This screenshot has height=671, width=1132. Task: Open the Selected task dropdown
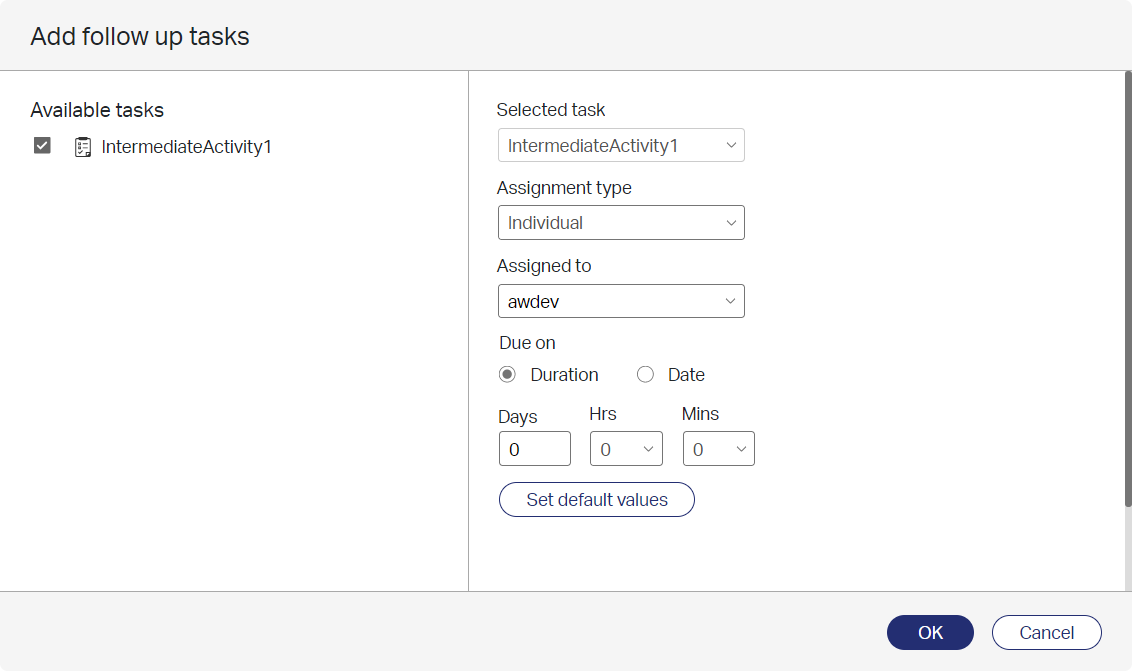621,145
